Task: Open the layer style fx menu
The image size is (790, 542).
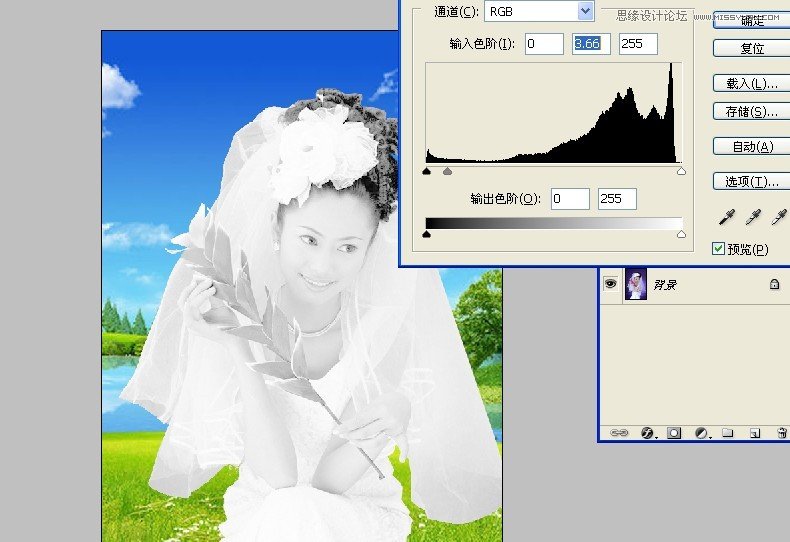Action: (648, 433)
